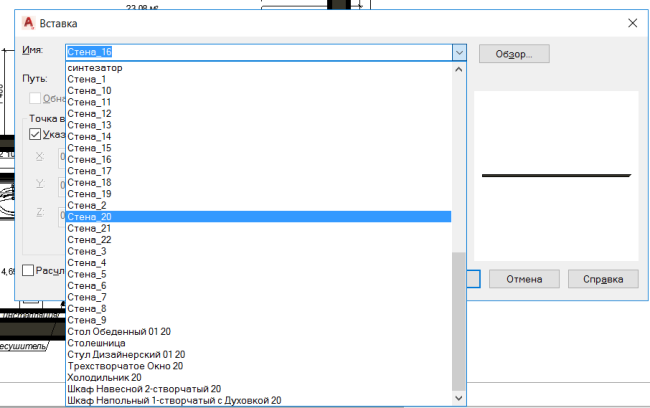Choose Стена_20 in the dropdown list

pyautogui.click(x=89, y=217)
